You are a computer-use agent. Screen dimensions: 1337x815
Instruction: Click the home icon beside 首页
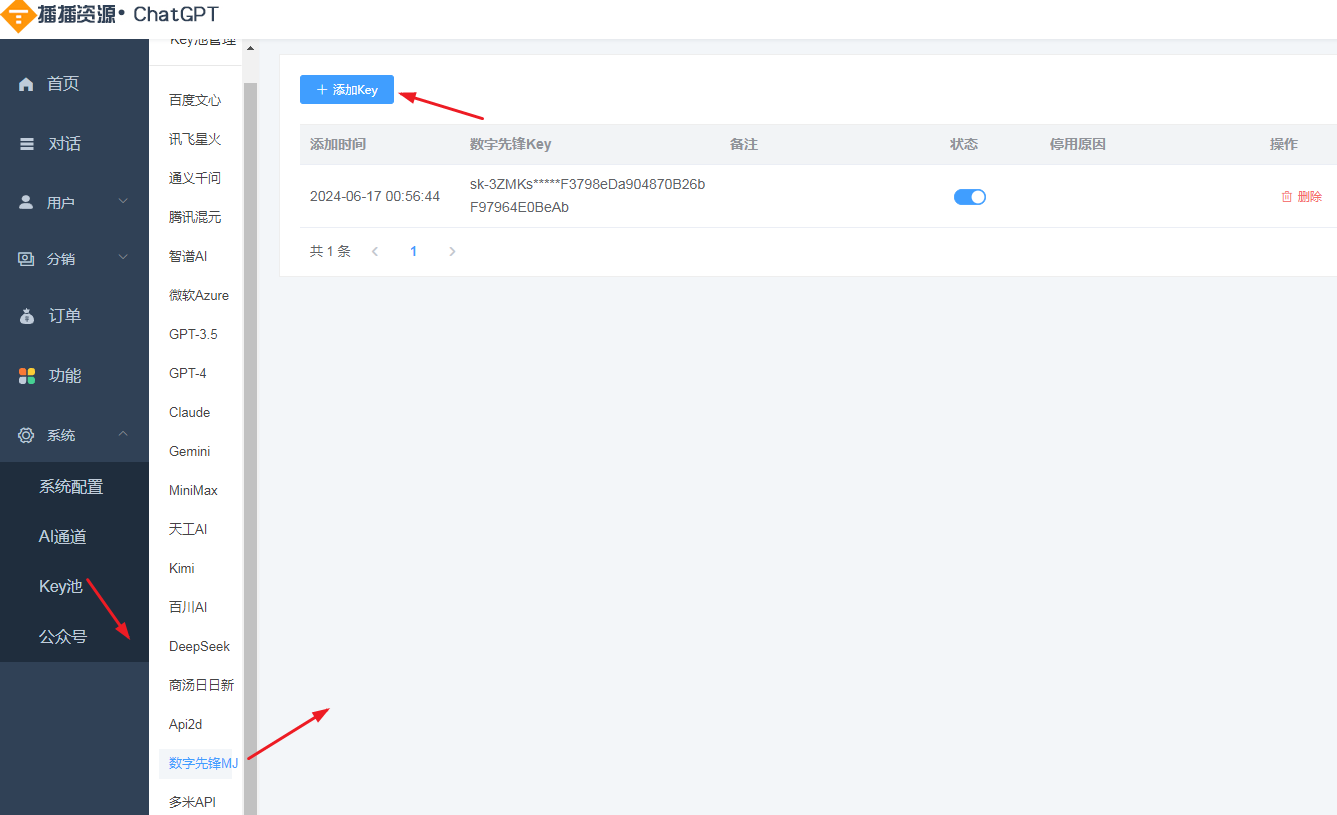click(26, 84)
